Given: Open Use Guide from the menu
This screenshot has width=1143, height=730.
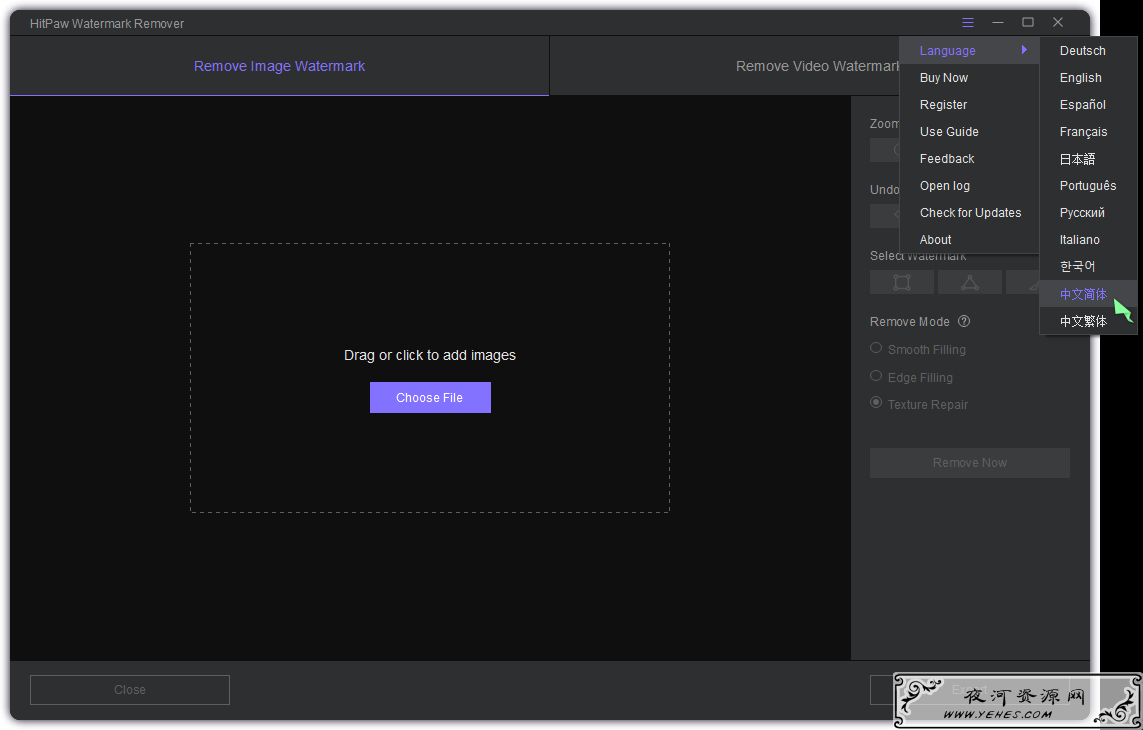Looking at the screenshot, I should pyautogui.click(x=970, y=131).
